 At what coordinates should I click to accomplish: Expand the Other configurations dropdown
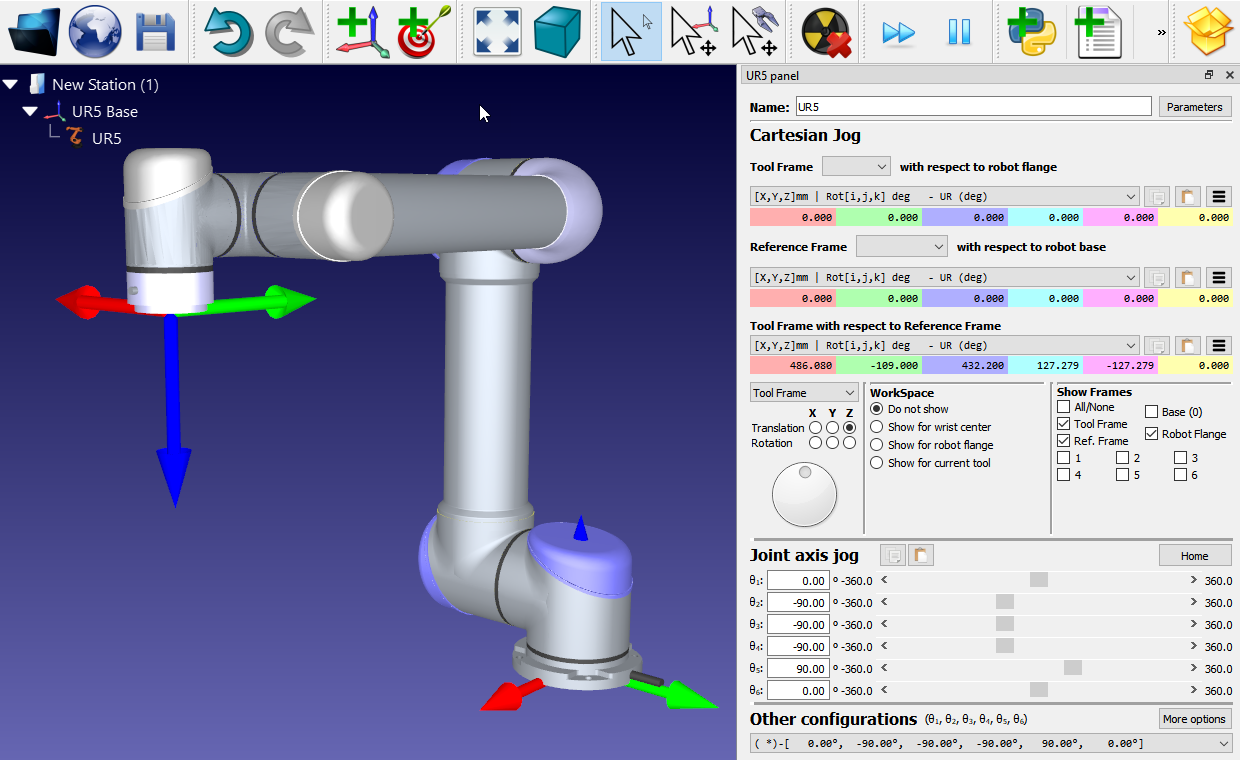coord(1224,744)
